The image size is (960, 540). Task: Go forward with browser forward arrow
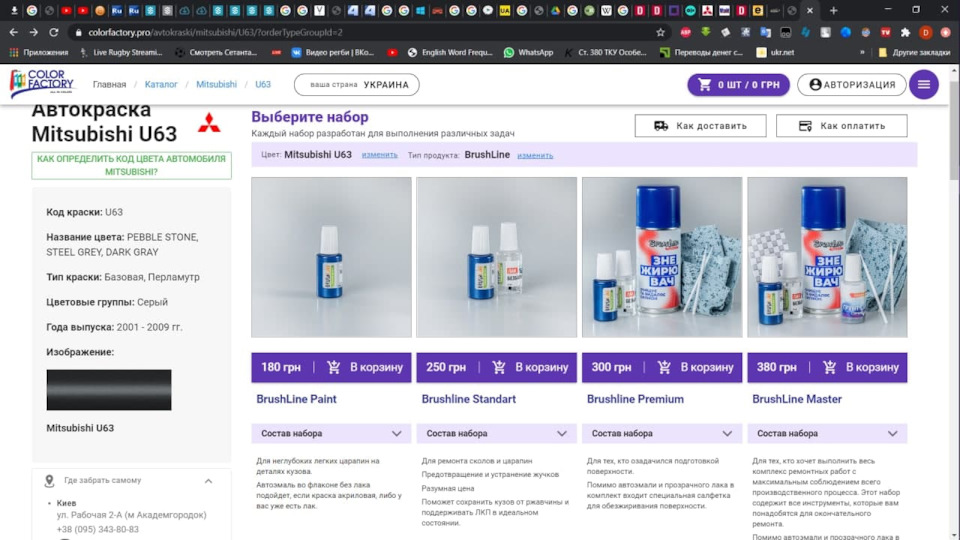34,32
